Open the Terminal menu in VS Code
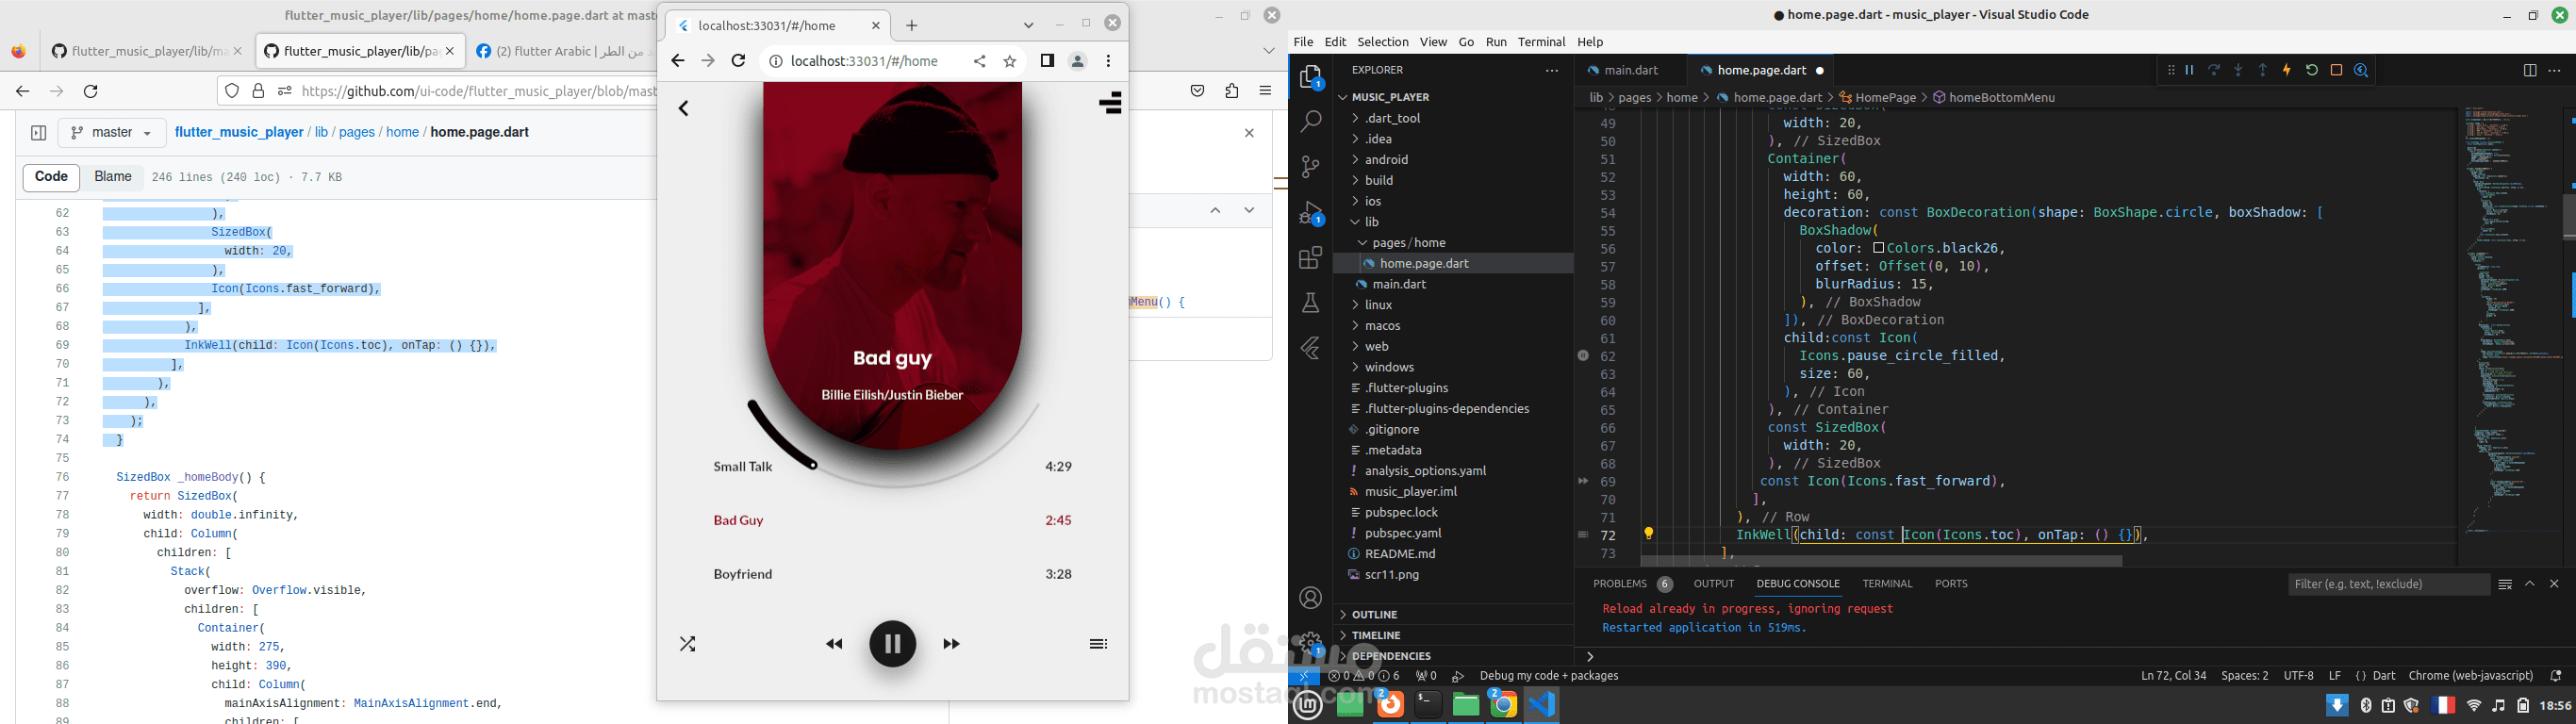This screenshot has width=2576, height=724. coord(1541,42)
